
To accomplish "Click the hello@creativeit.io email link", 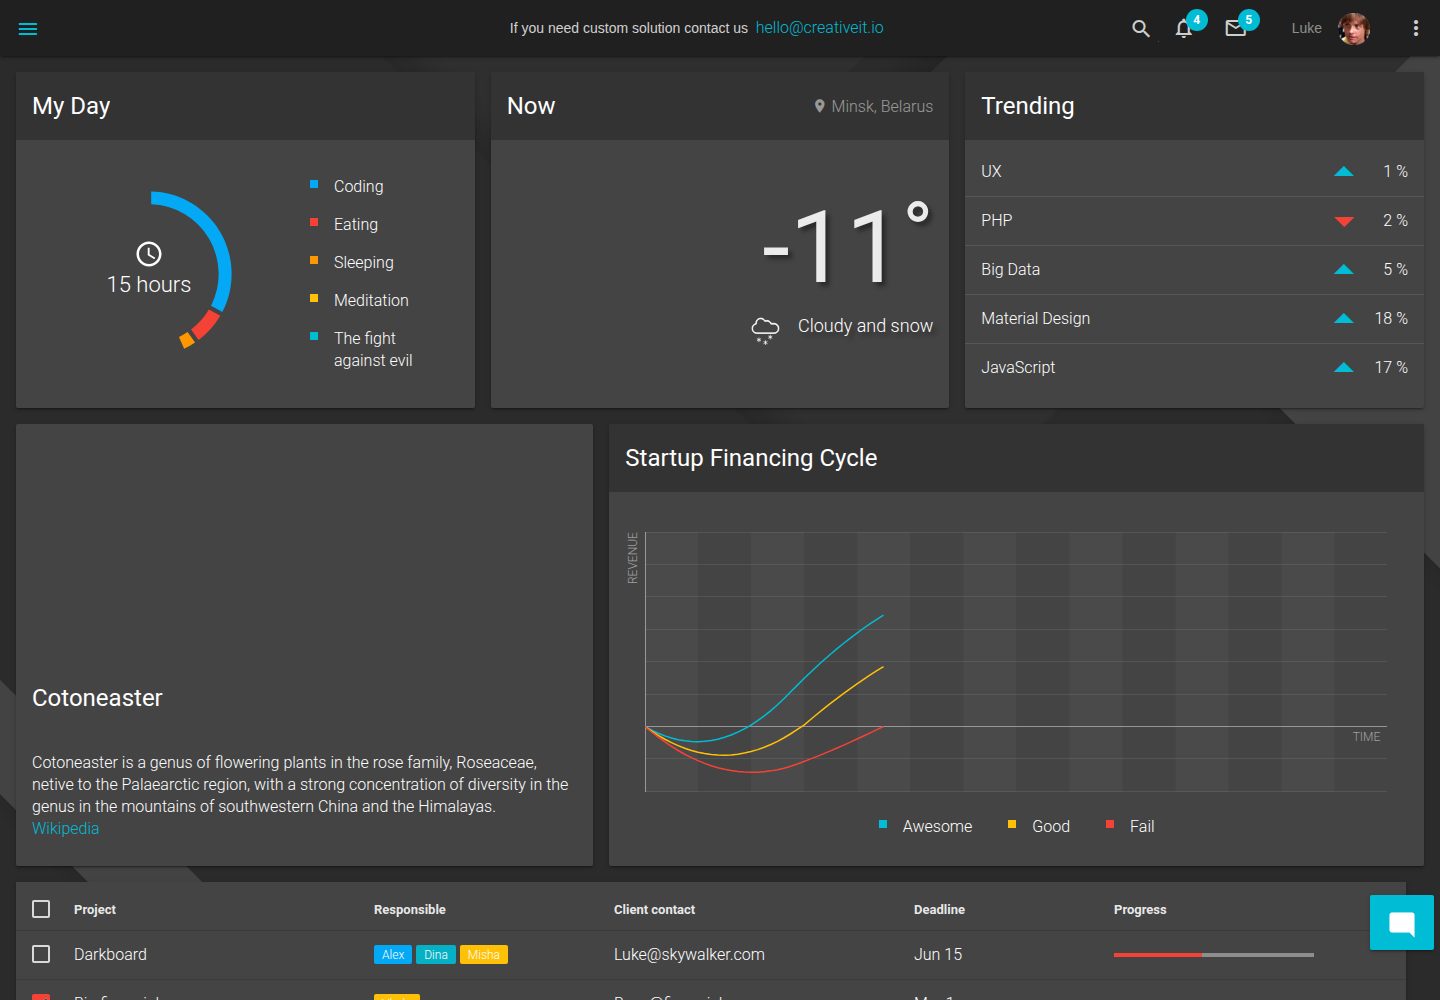I will pos(820,28).
